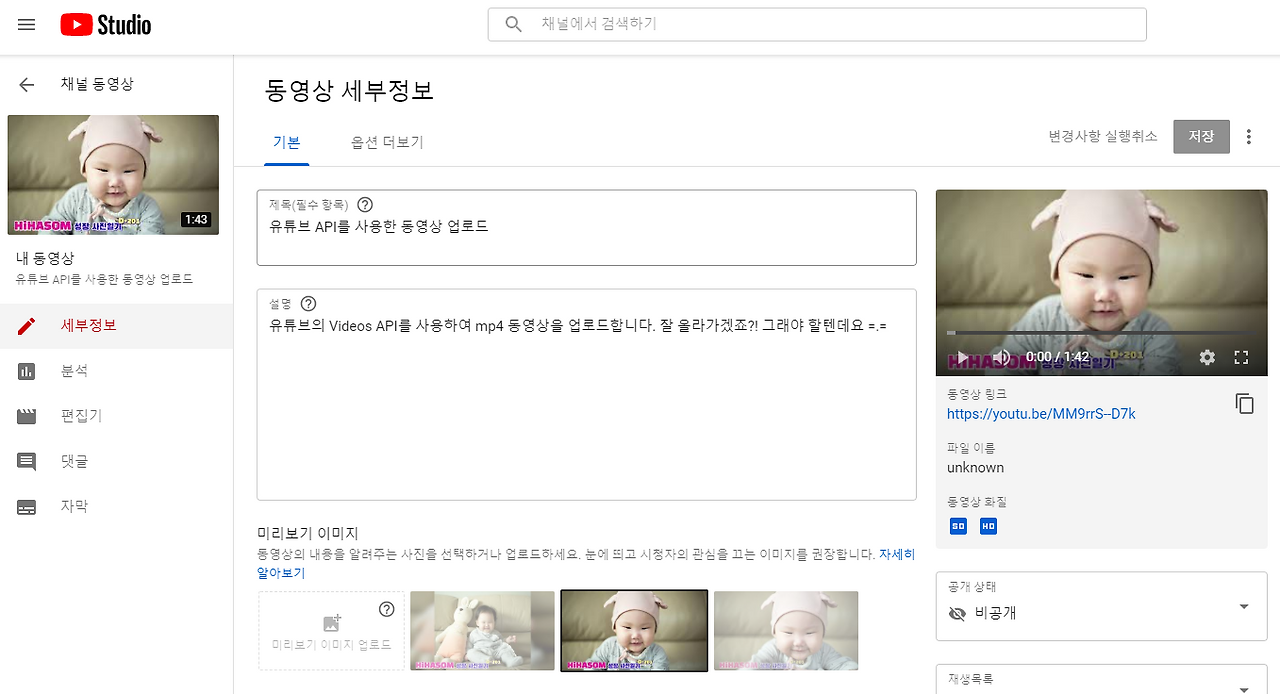Select the 세부정보 pencil icon
Image resolution: width=1280 pixels, height=694 pixels.
pyautogui.click(x=27, y=326)
